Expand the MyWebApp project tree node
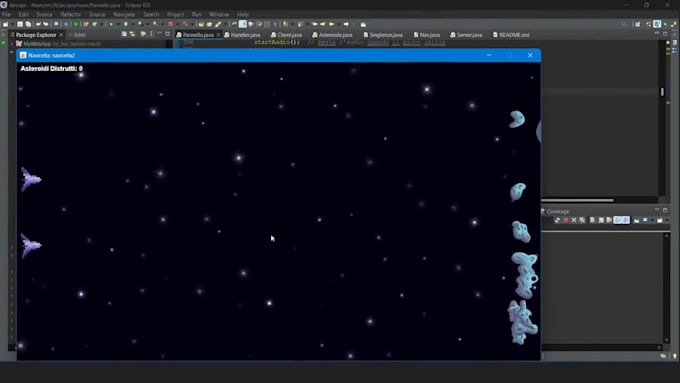The width and height of the screenshot is (680, 383). (x=12, y=44)
